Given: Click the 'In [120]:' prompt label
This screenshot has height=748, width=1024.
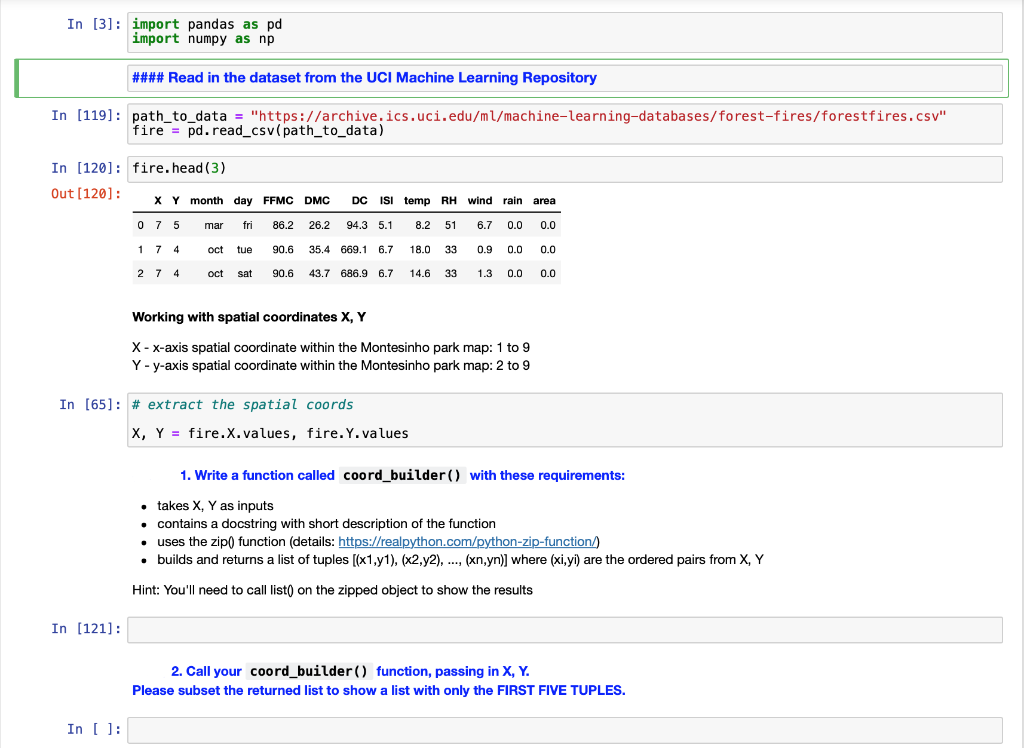Looking at the screenshot, I should [x=84, y=168].
